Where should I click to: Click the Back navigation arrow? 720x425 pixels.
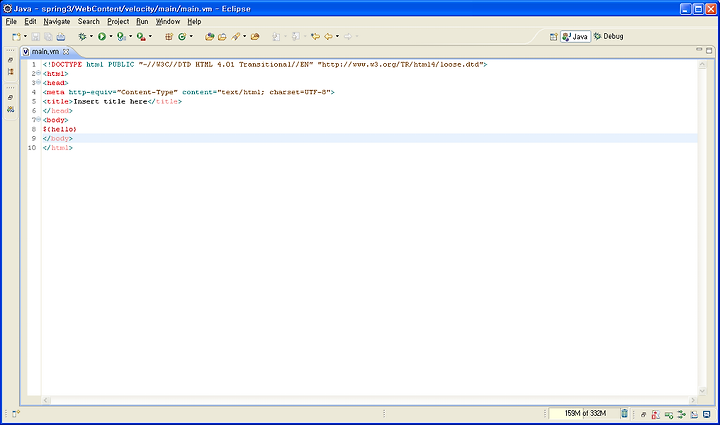[x=328, y=37]
